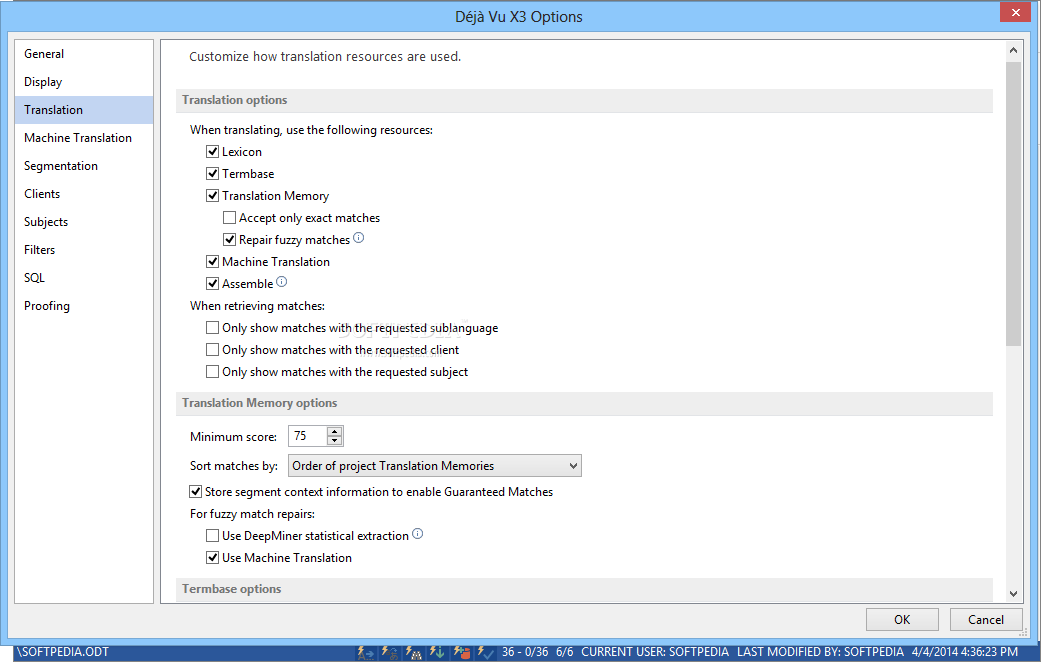Open the Sort matches by dropdown
This screenshot has height=662, width=1041.
(x=435, y=465)
